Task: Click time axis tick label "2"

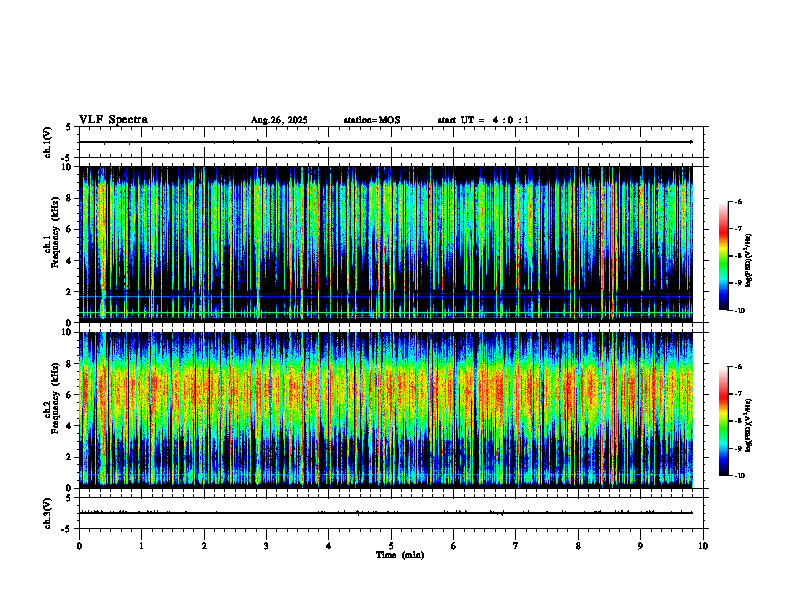Action: [204, 546]
